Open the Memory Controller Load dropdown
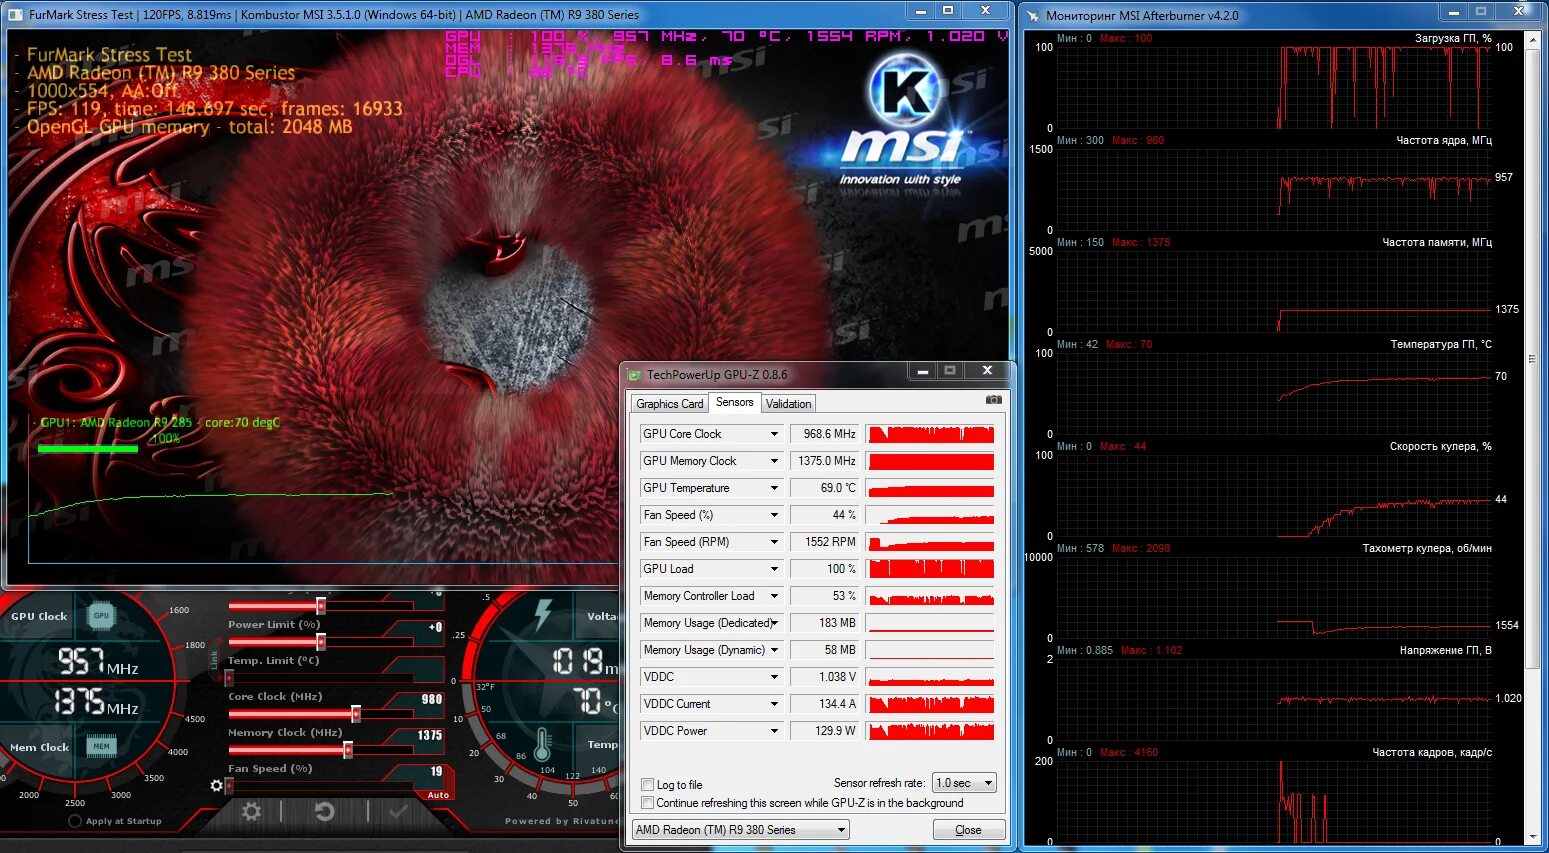The image size is (1549, 853). coord(774,596)
